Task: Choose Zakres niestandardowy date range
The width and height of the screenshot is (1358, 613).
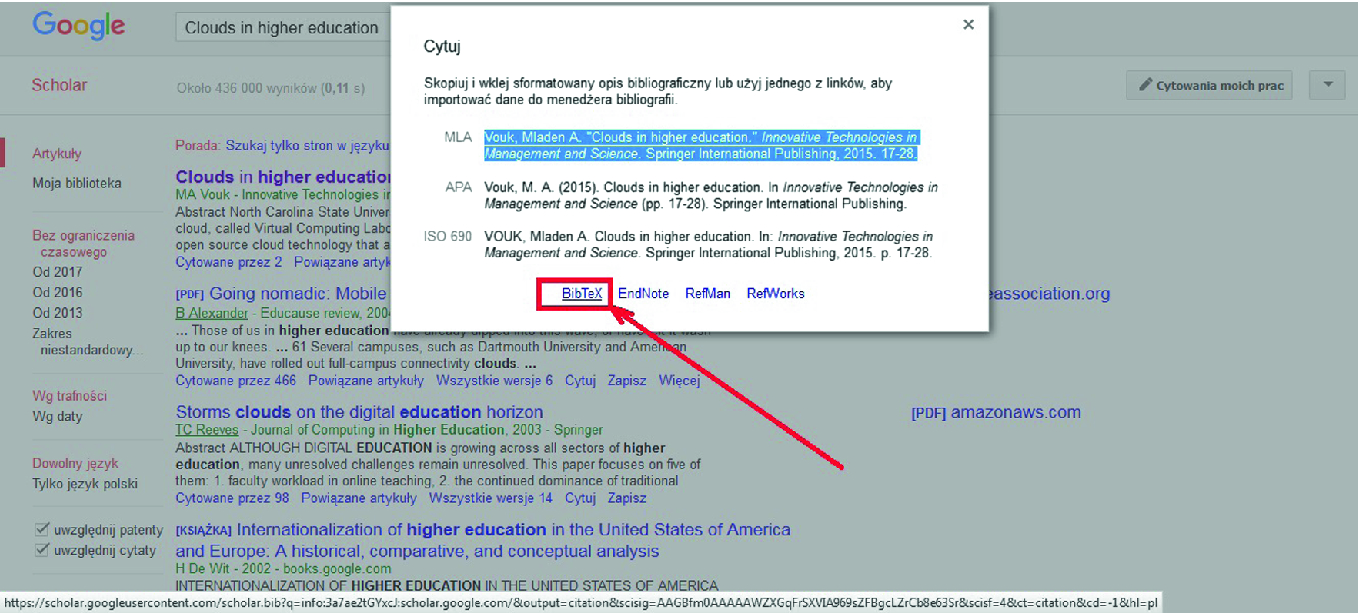Action: 87,342
